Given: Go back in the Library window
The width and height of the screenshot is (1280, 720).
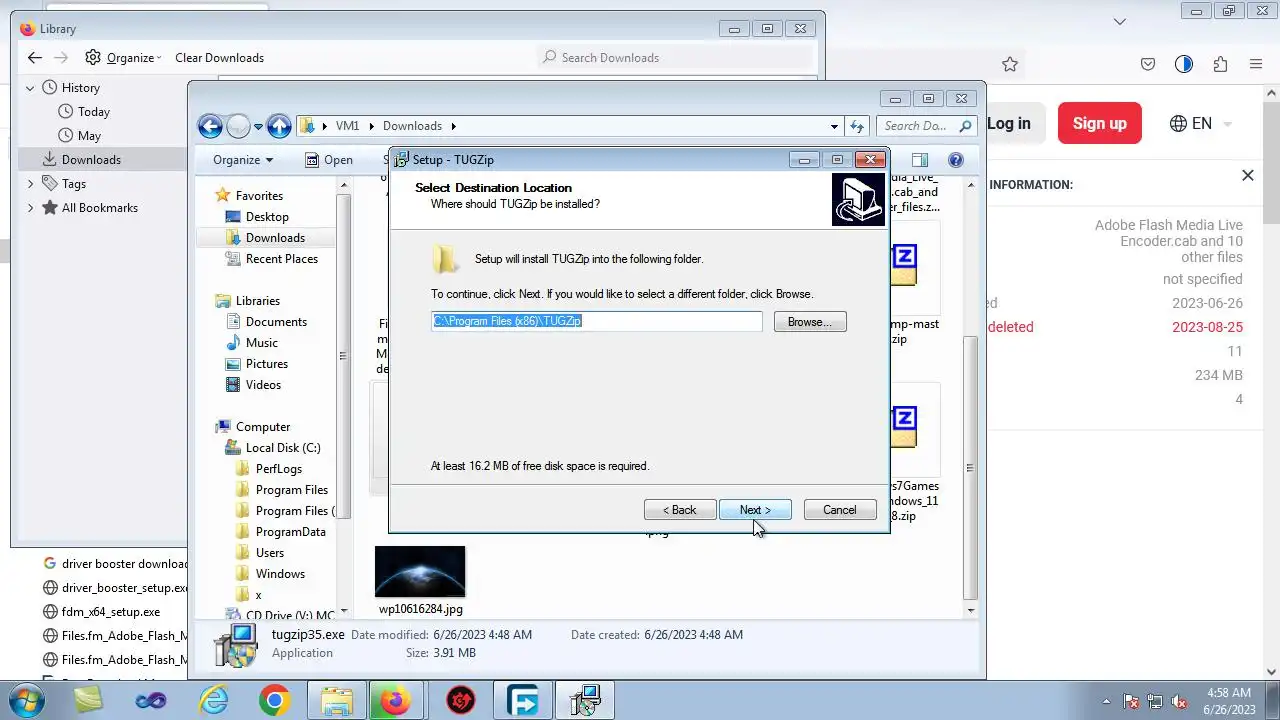Looking at the screenshot, I should tap(34, 57).
